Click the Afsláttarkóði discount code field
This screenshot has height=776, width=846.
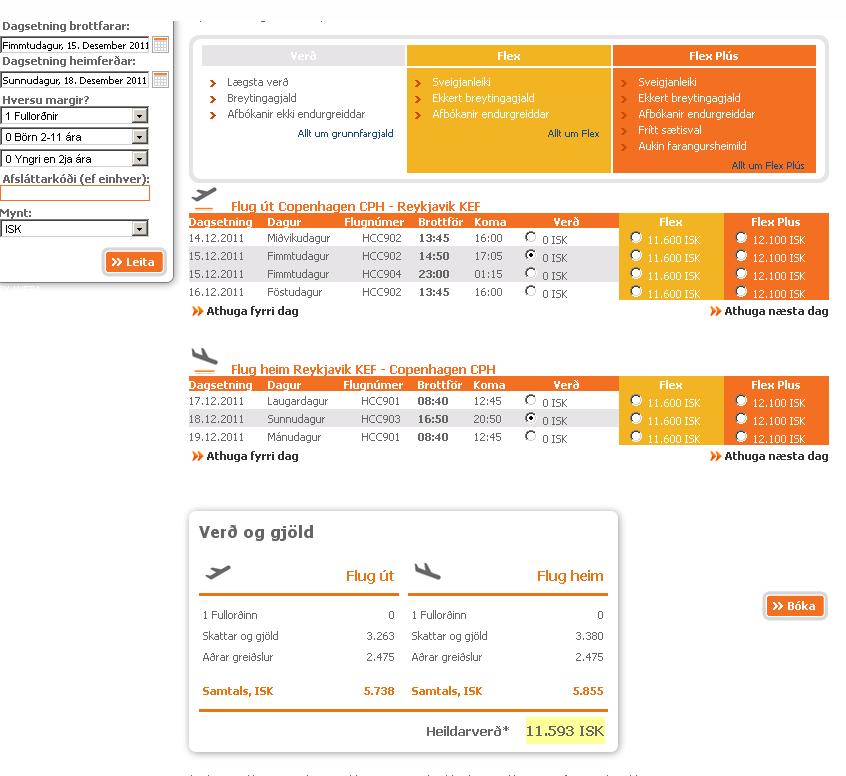(x=75, y=193)
